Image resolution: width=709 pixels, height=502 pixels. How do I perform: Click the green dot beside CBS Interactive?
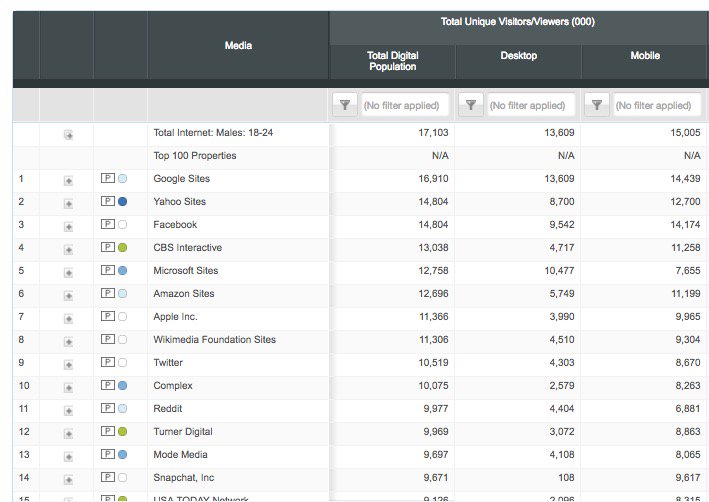click(x=123, y=248)
